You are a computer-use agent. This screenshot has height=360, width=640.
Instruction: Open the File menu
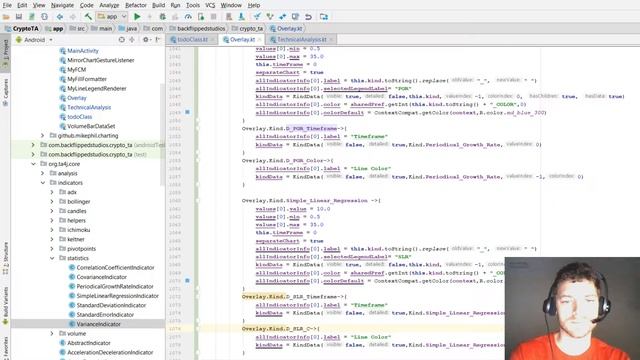(7, 5)
